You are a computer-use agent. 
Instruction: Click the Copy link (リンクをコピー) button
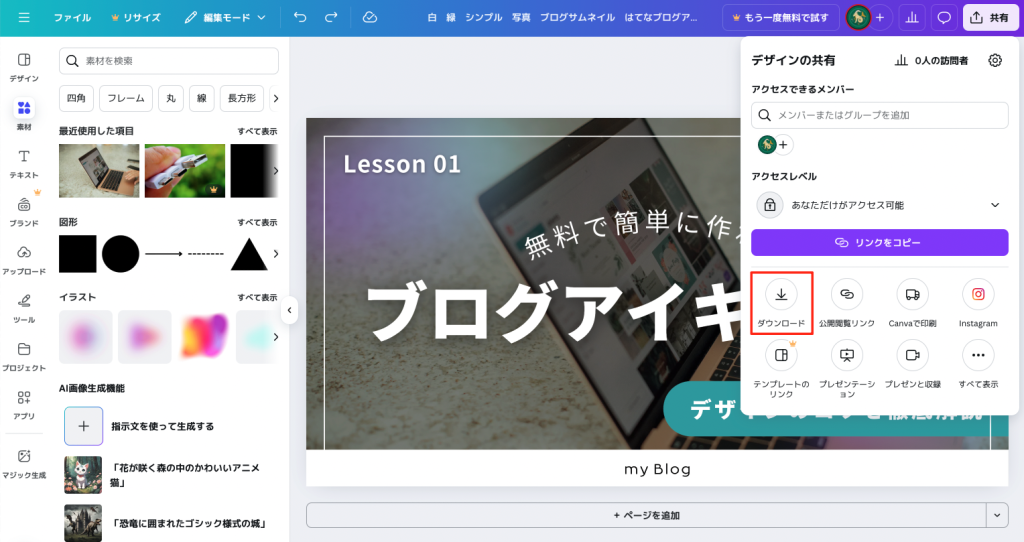[x=879, y=242]
